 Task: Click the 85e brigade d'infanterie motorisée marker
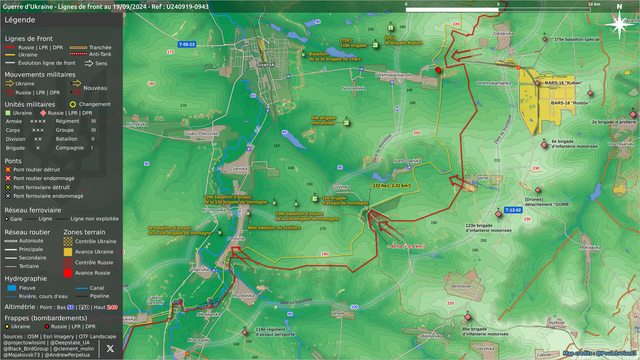[x=468, y=317]
